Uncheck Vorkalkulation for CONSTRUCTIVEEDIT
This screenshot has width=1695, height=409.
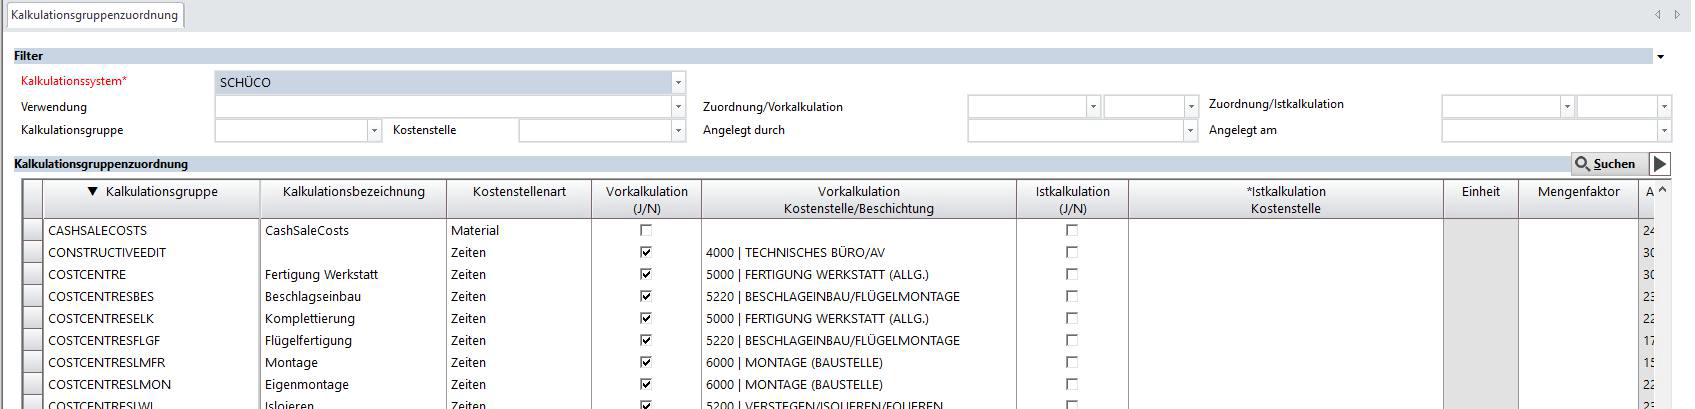[x=646, y=253]
